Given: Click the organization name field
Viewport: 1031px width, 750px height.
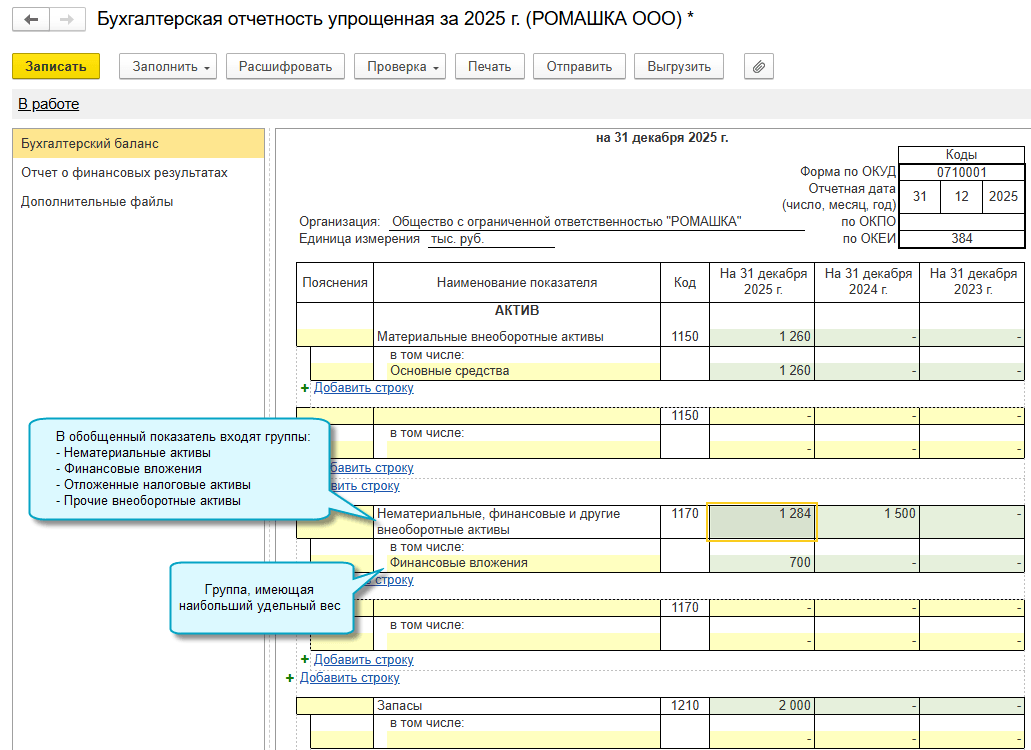Looking at the screenshot, I should [x=597, y=222].
